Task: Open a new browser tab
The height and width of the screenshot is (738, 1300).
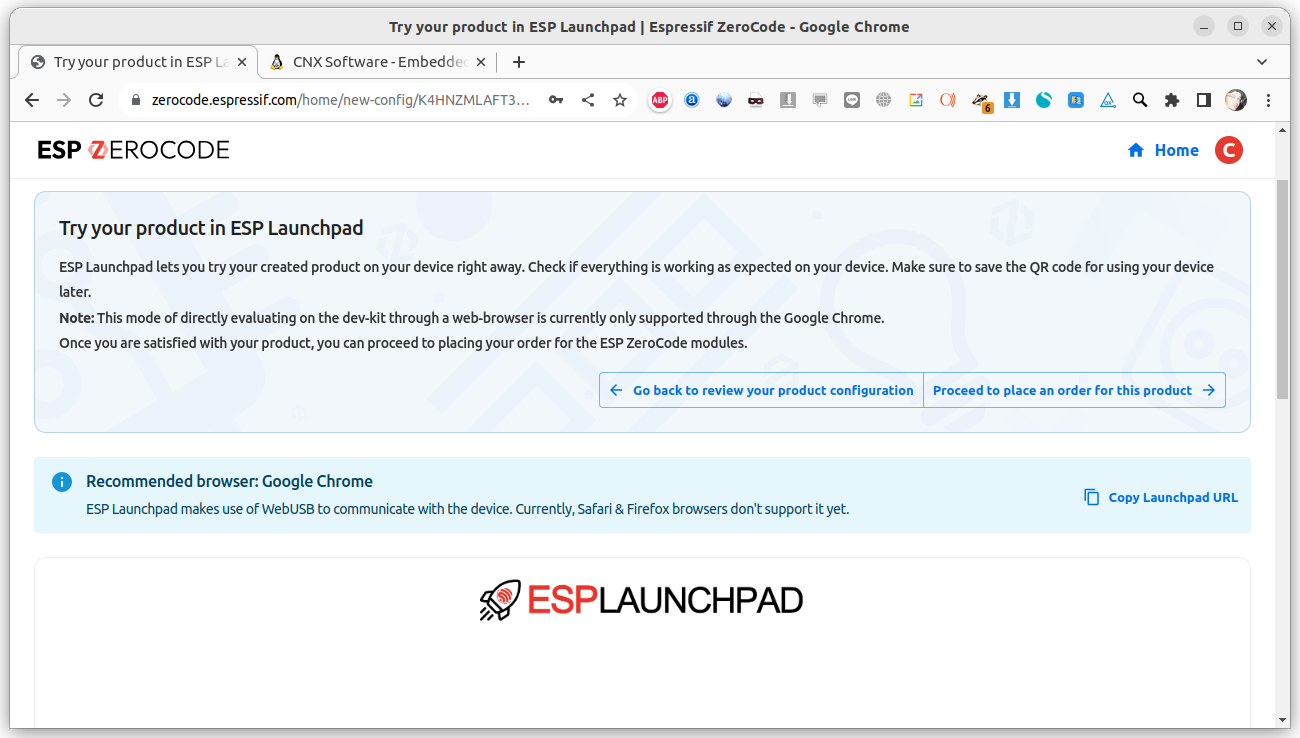Action: coord(518,62)
